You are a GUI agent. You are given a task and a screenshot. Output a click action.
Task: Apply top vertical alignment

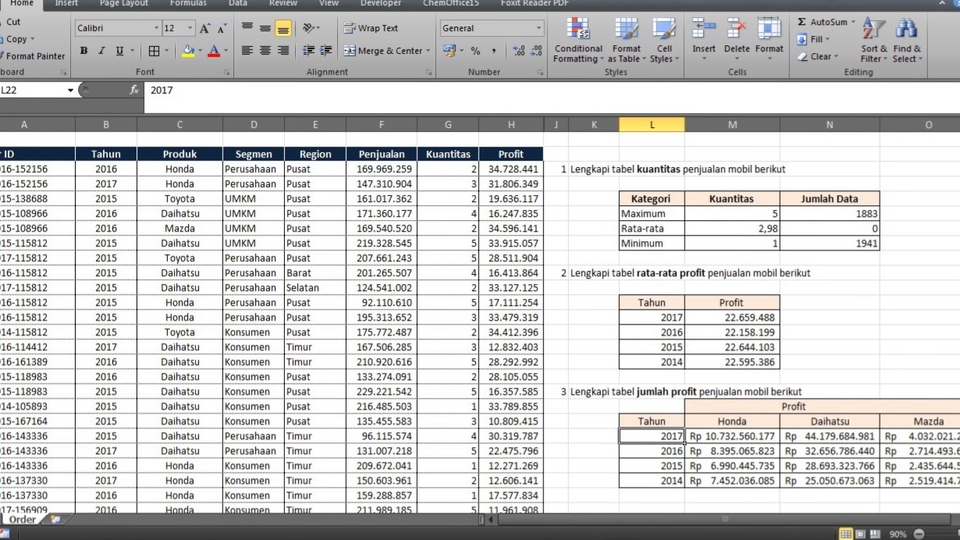[247, 28]
